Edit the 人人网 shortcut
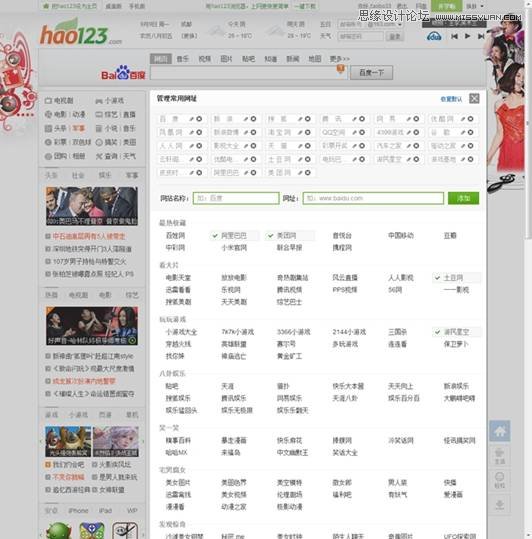 point(192,146)
